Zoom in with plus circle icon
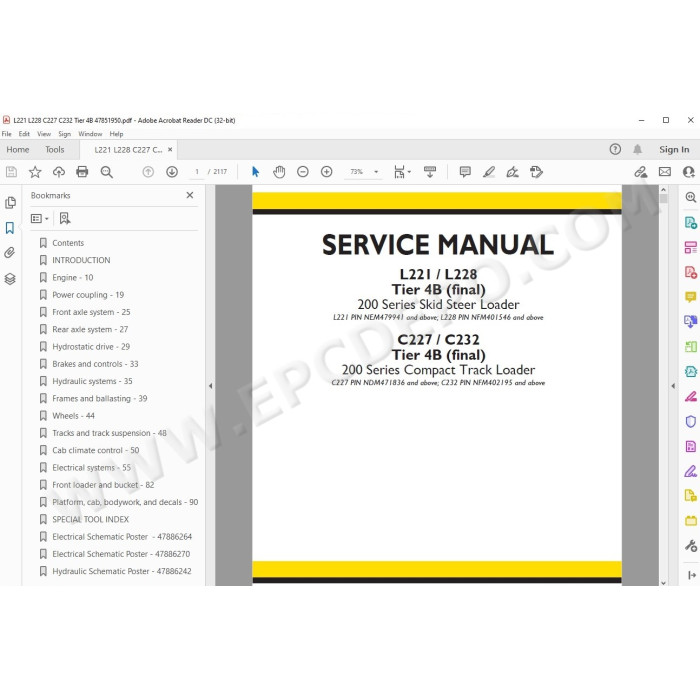Image resolution: width=700 pixels, height=700 pixels. click(x=326, y=172)
